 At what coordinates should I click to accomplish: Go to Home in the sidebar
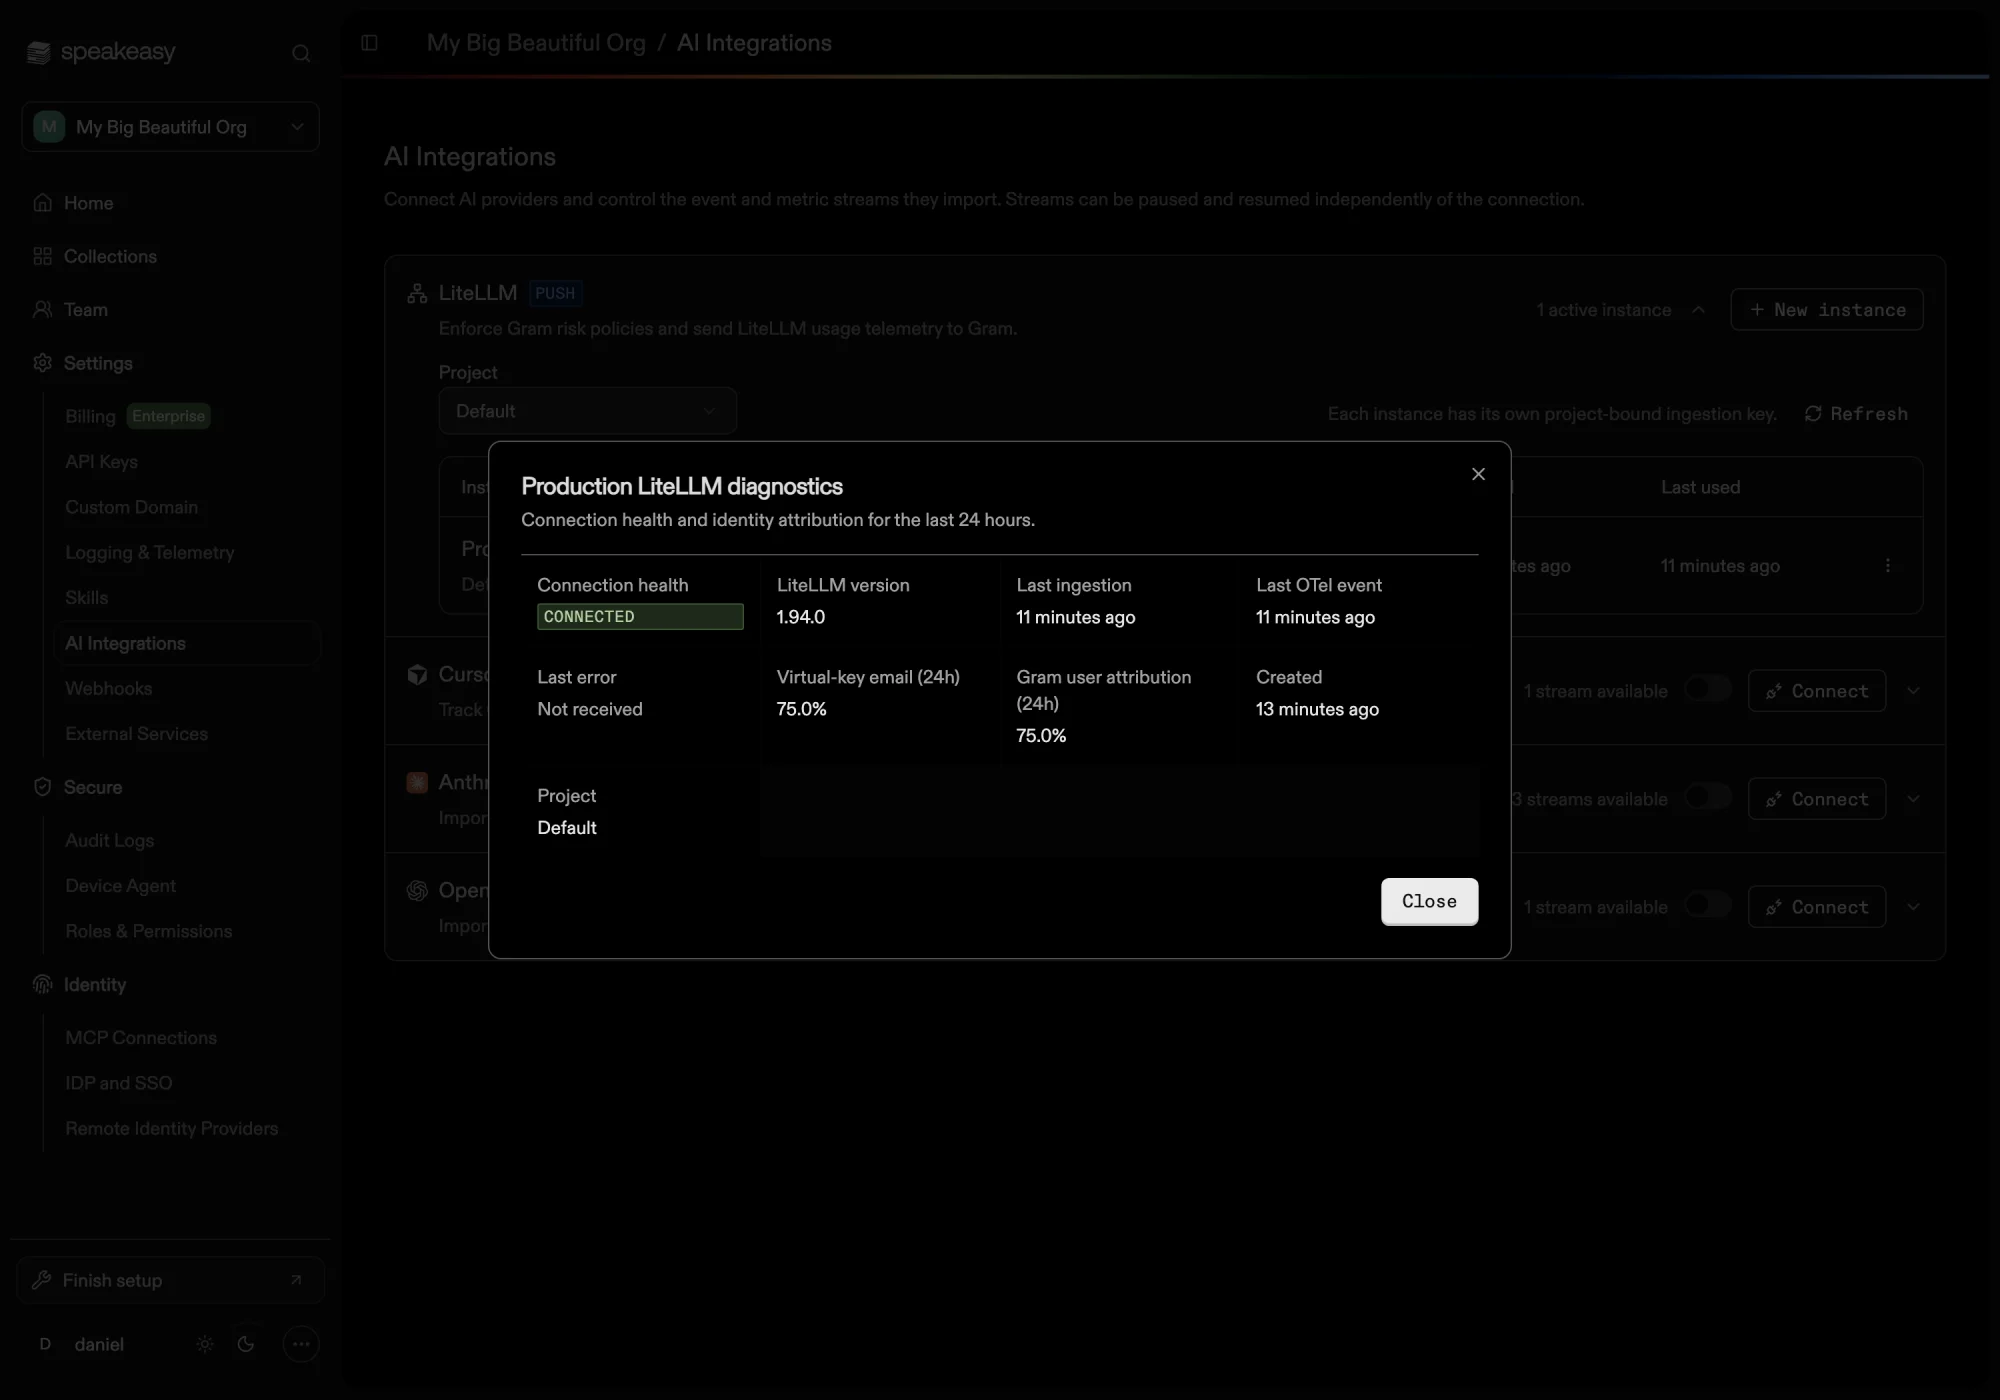coord(88,203)
